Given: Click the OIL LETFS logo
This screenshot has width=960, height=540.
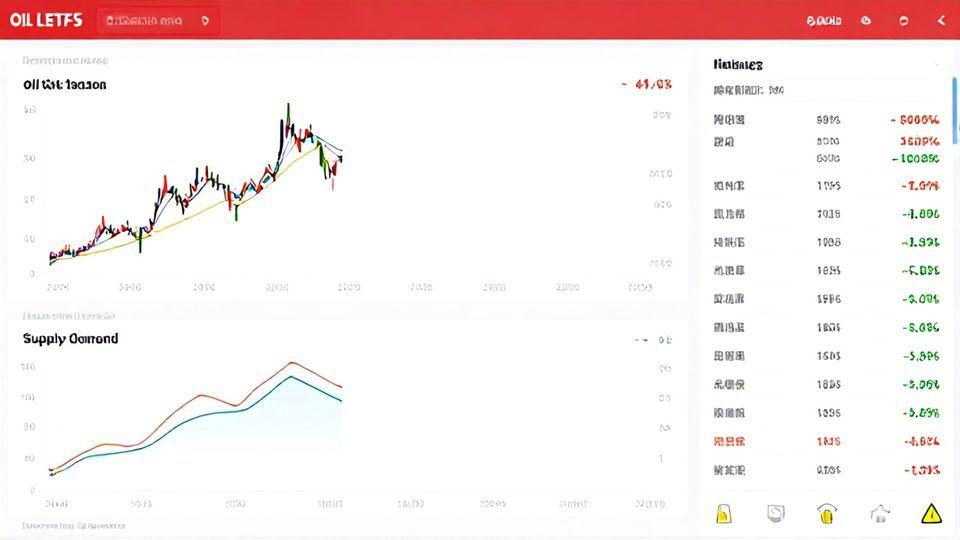Looking at the screenshot, I should pyautogui.click(x=46, y=20).
